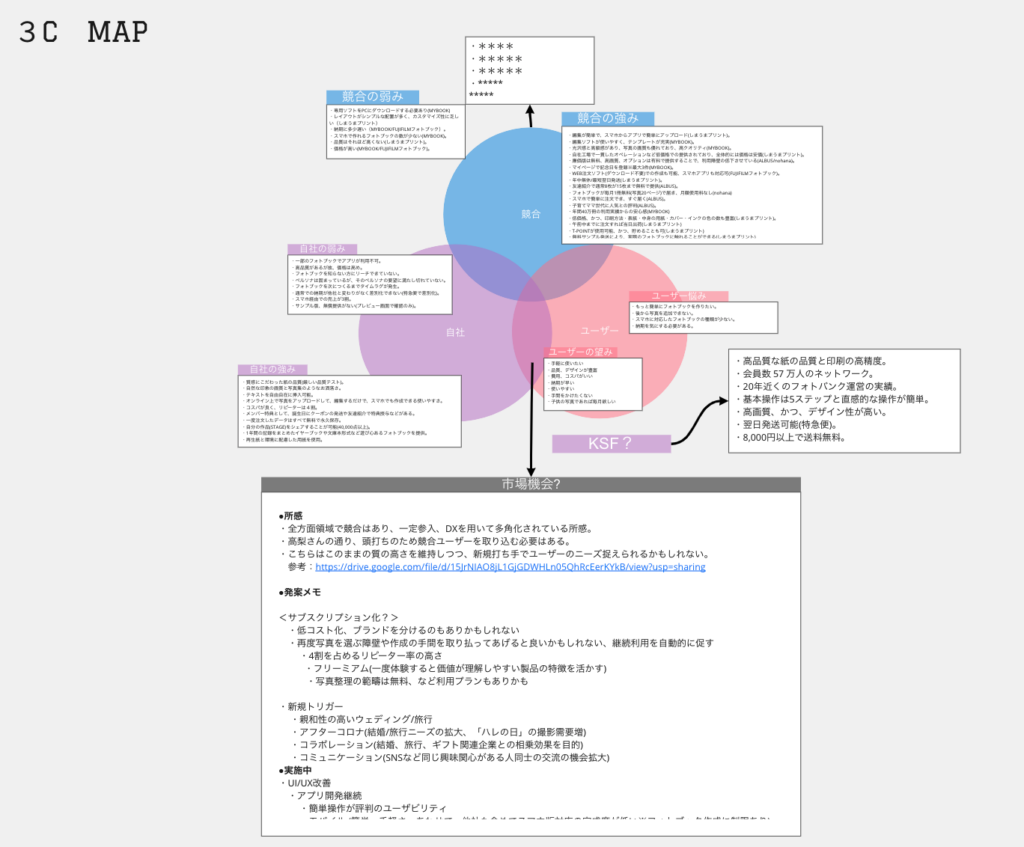Viewport: 1024px width, 847px height.
Task: Click the ユーザー悩み pink label
Action: click(679, 296)
